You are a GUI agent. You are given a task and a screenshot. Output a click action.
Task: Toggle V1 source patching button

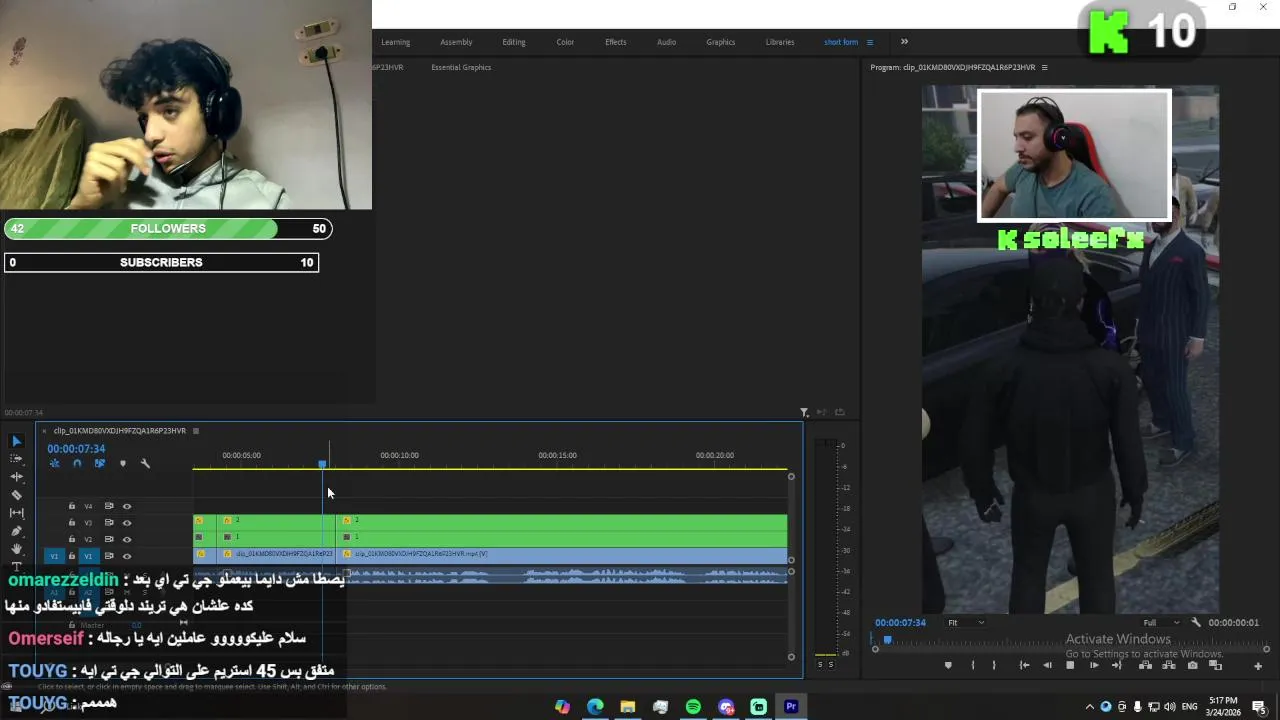[54, 556]
